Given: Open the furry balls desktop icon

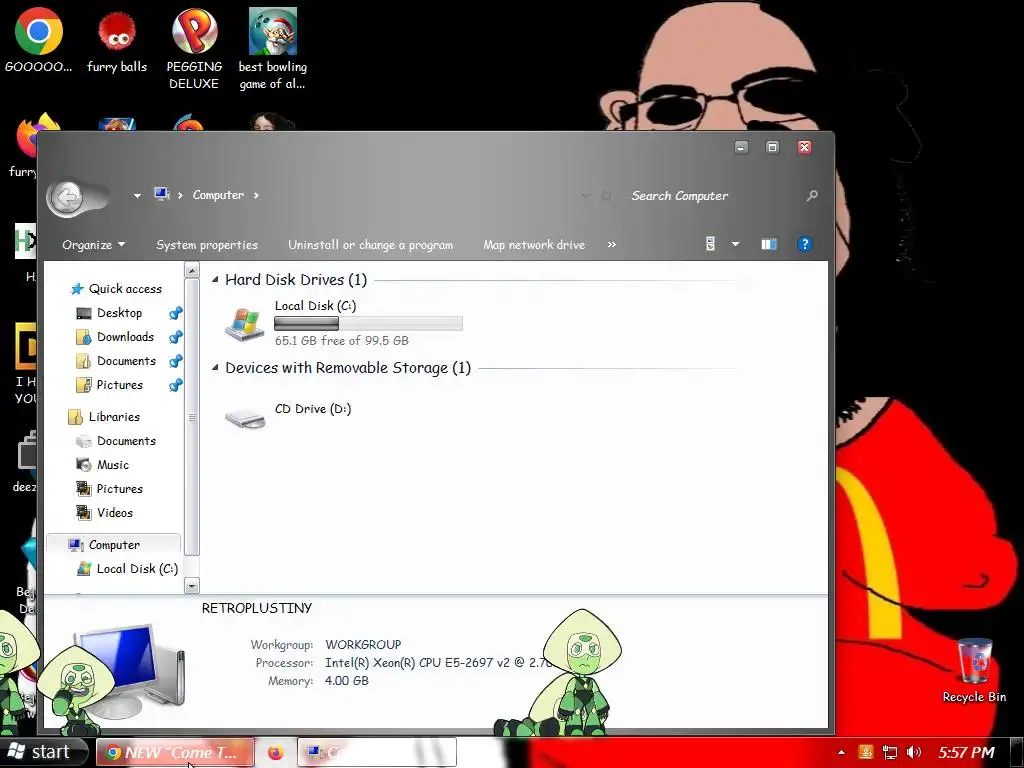Looking at the screenshot, I should coord(117,40).
